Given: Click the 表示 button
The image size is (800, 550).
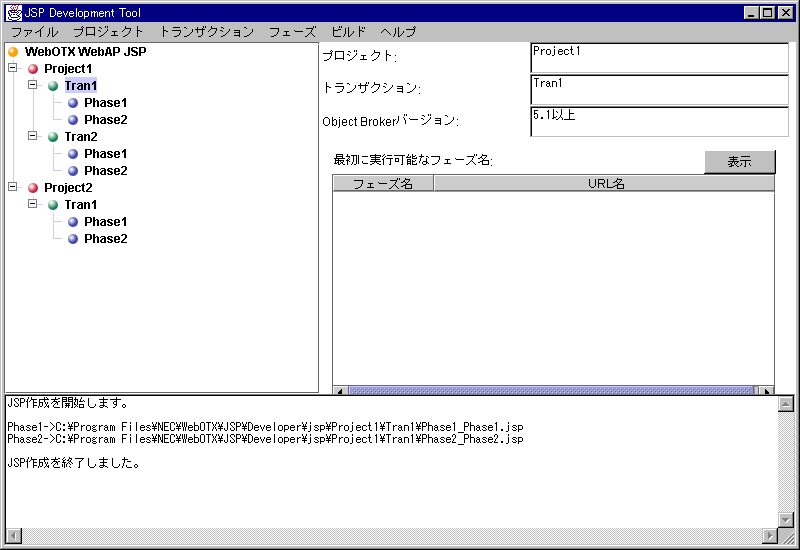Looking at the screenshot, I should [x=740, y=162].
